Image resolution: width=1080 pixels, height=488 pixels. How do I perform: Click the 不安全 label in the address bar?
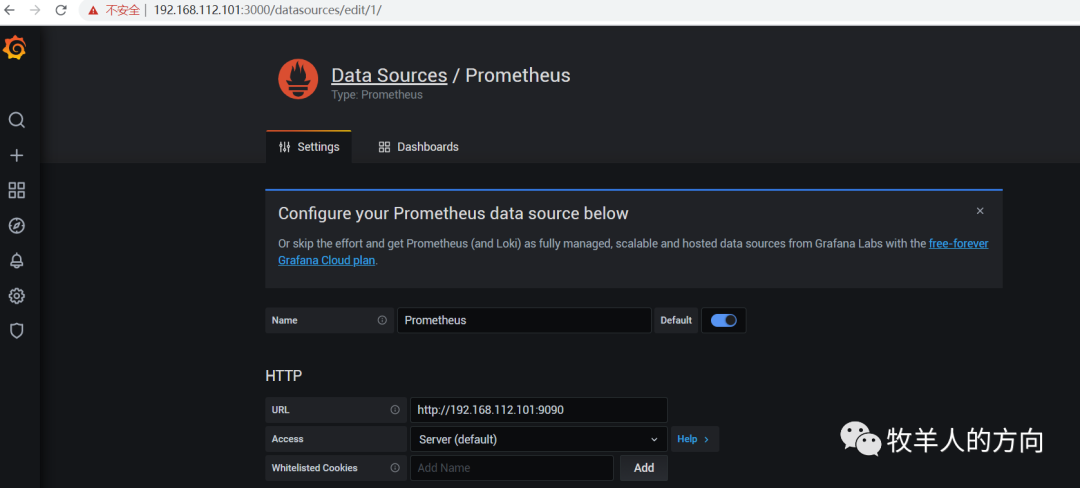coord(123,11)
